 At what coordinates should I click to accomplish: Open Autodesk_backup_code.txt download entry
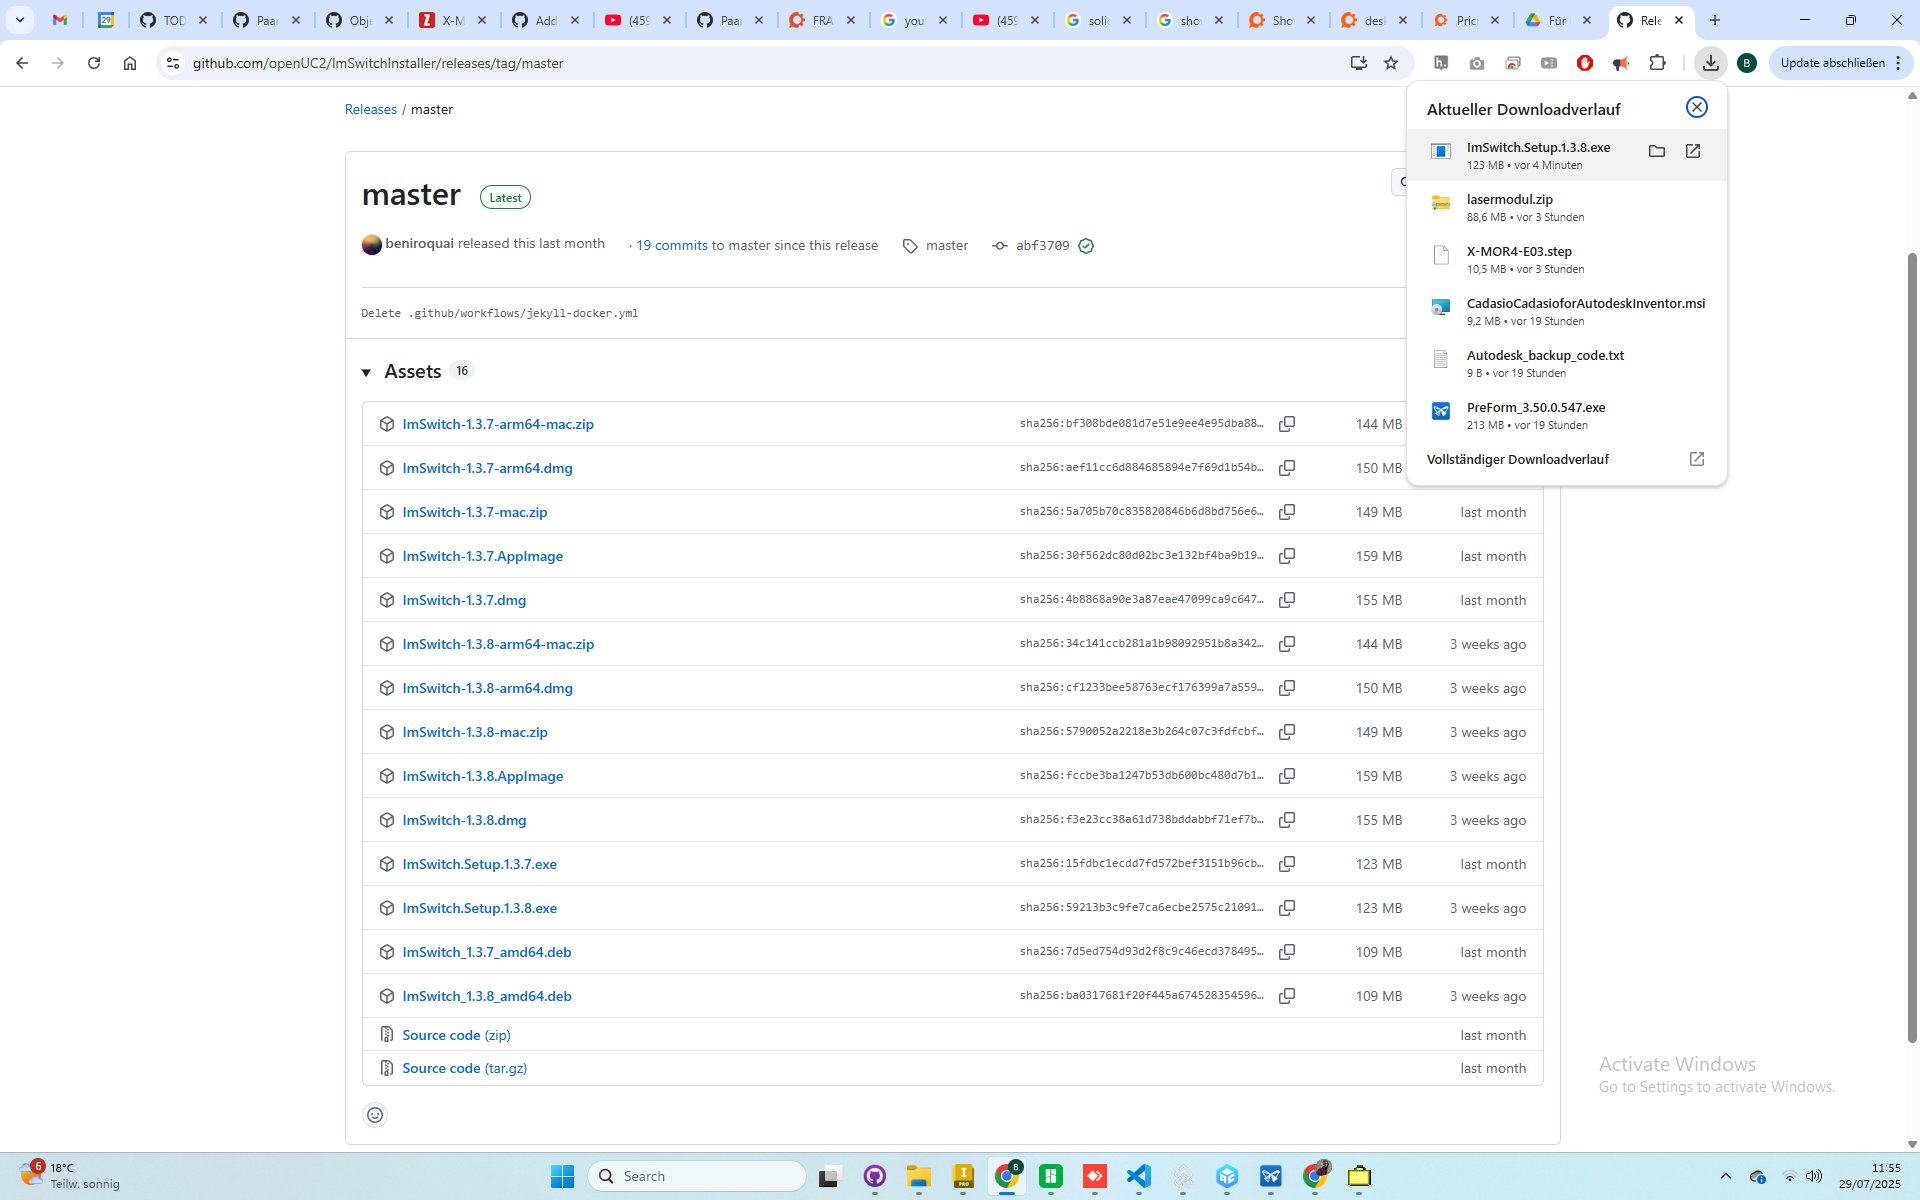(x=1566, y=363)
